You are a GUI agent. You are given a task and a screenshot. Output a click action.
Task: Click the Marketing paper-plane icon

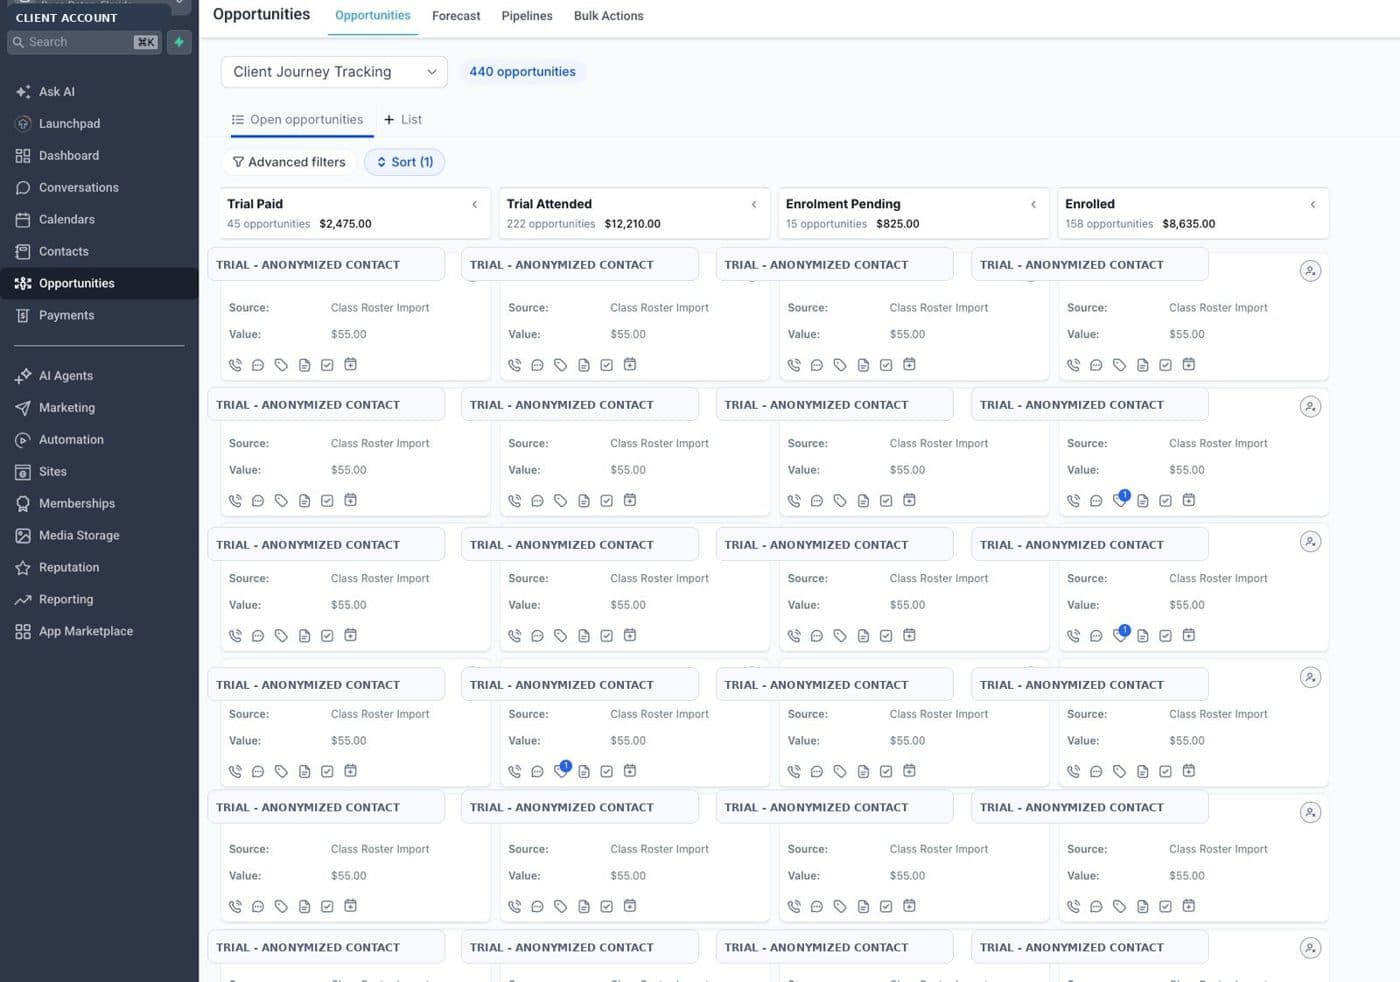click(23, 407)
